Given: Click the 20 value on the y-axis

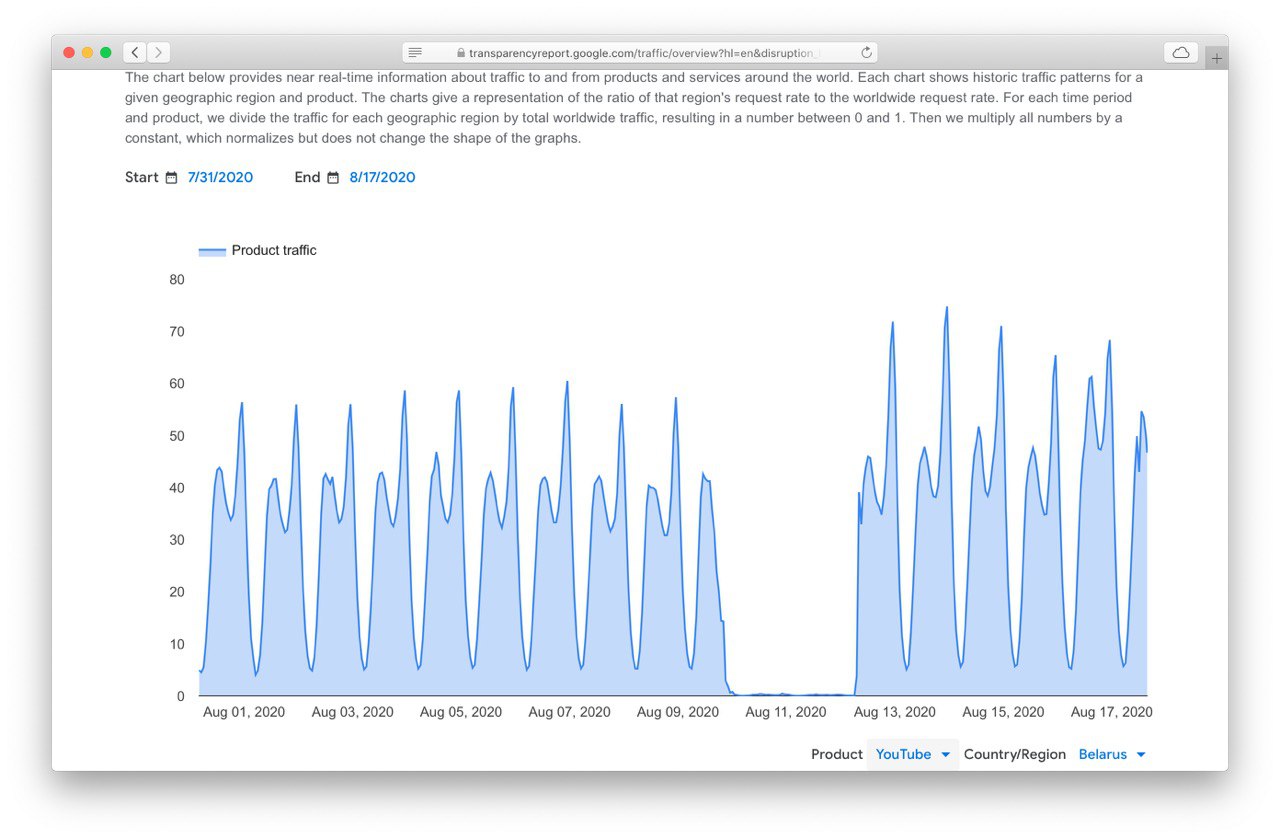Looking at the screenshot, I should [x=177, y=591].
